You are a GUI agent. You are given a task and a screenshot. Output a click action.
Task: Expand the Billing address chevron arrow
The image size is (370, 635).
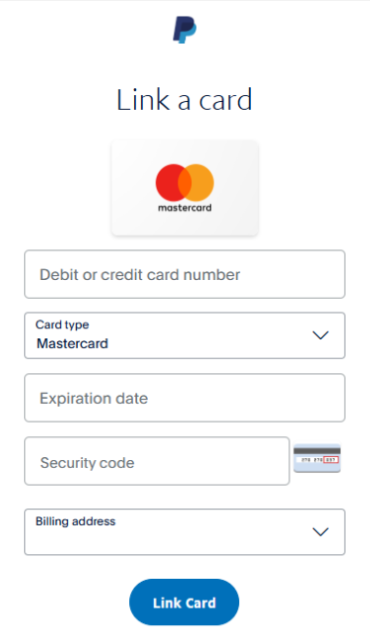click(320, 532)
